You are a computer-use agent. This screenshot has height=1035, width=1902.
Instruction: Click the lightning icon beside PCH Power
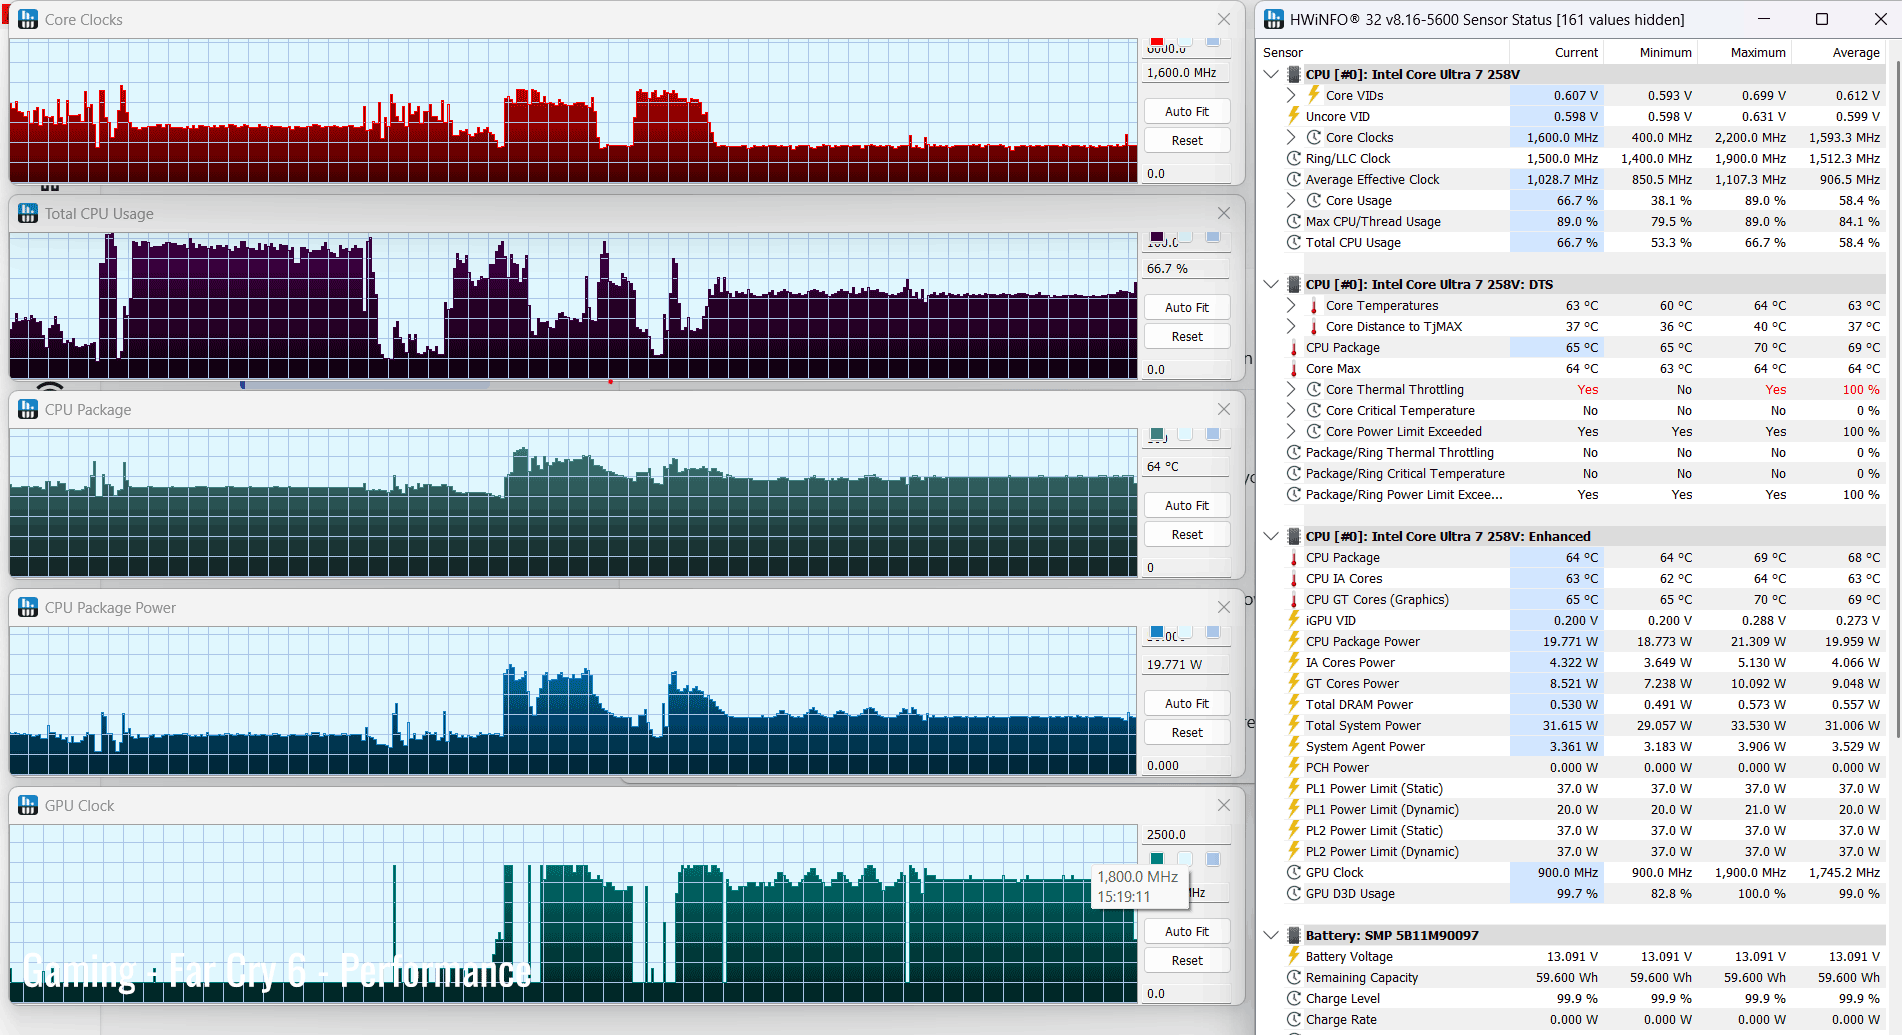tap(1294, 767)
